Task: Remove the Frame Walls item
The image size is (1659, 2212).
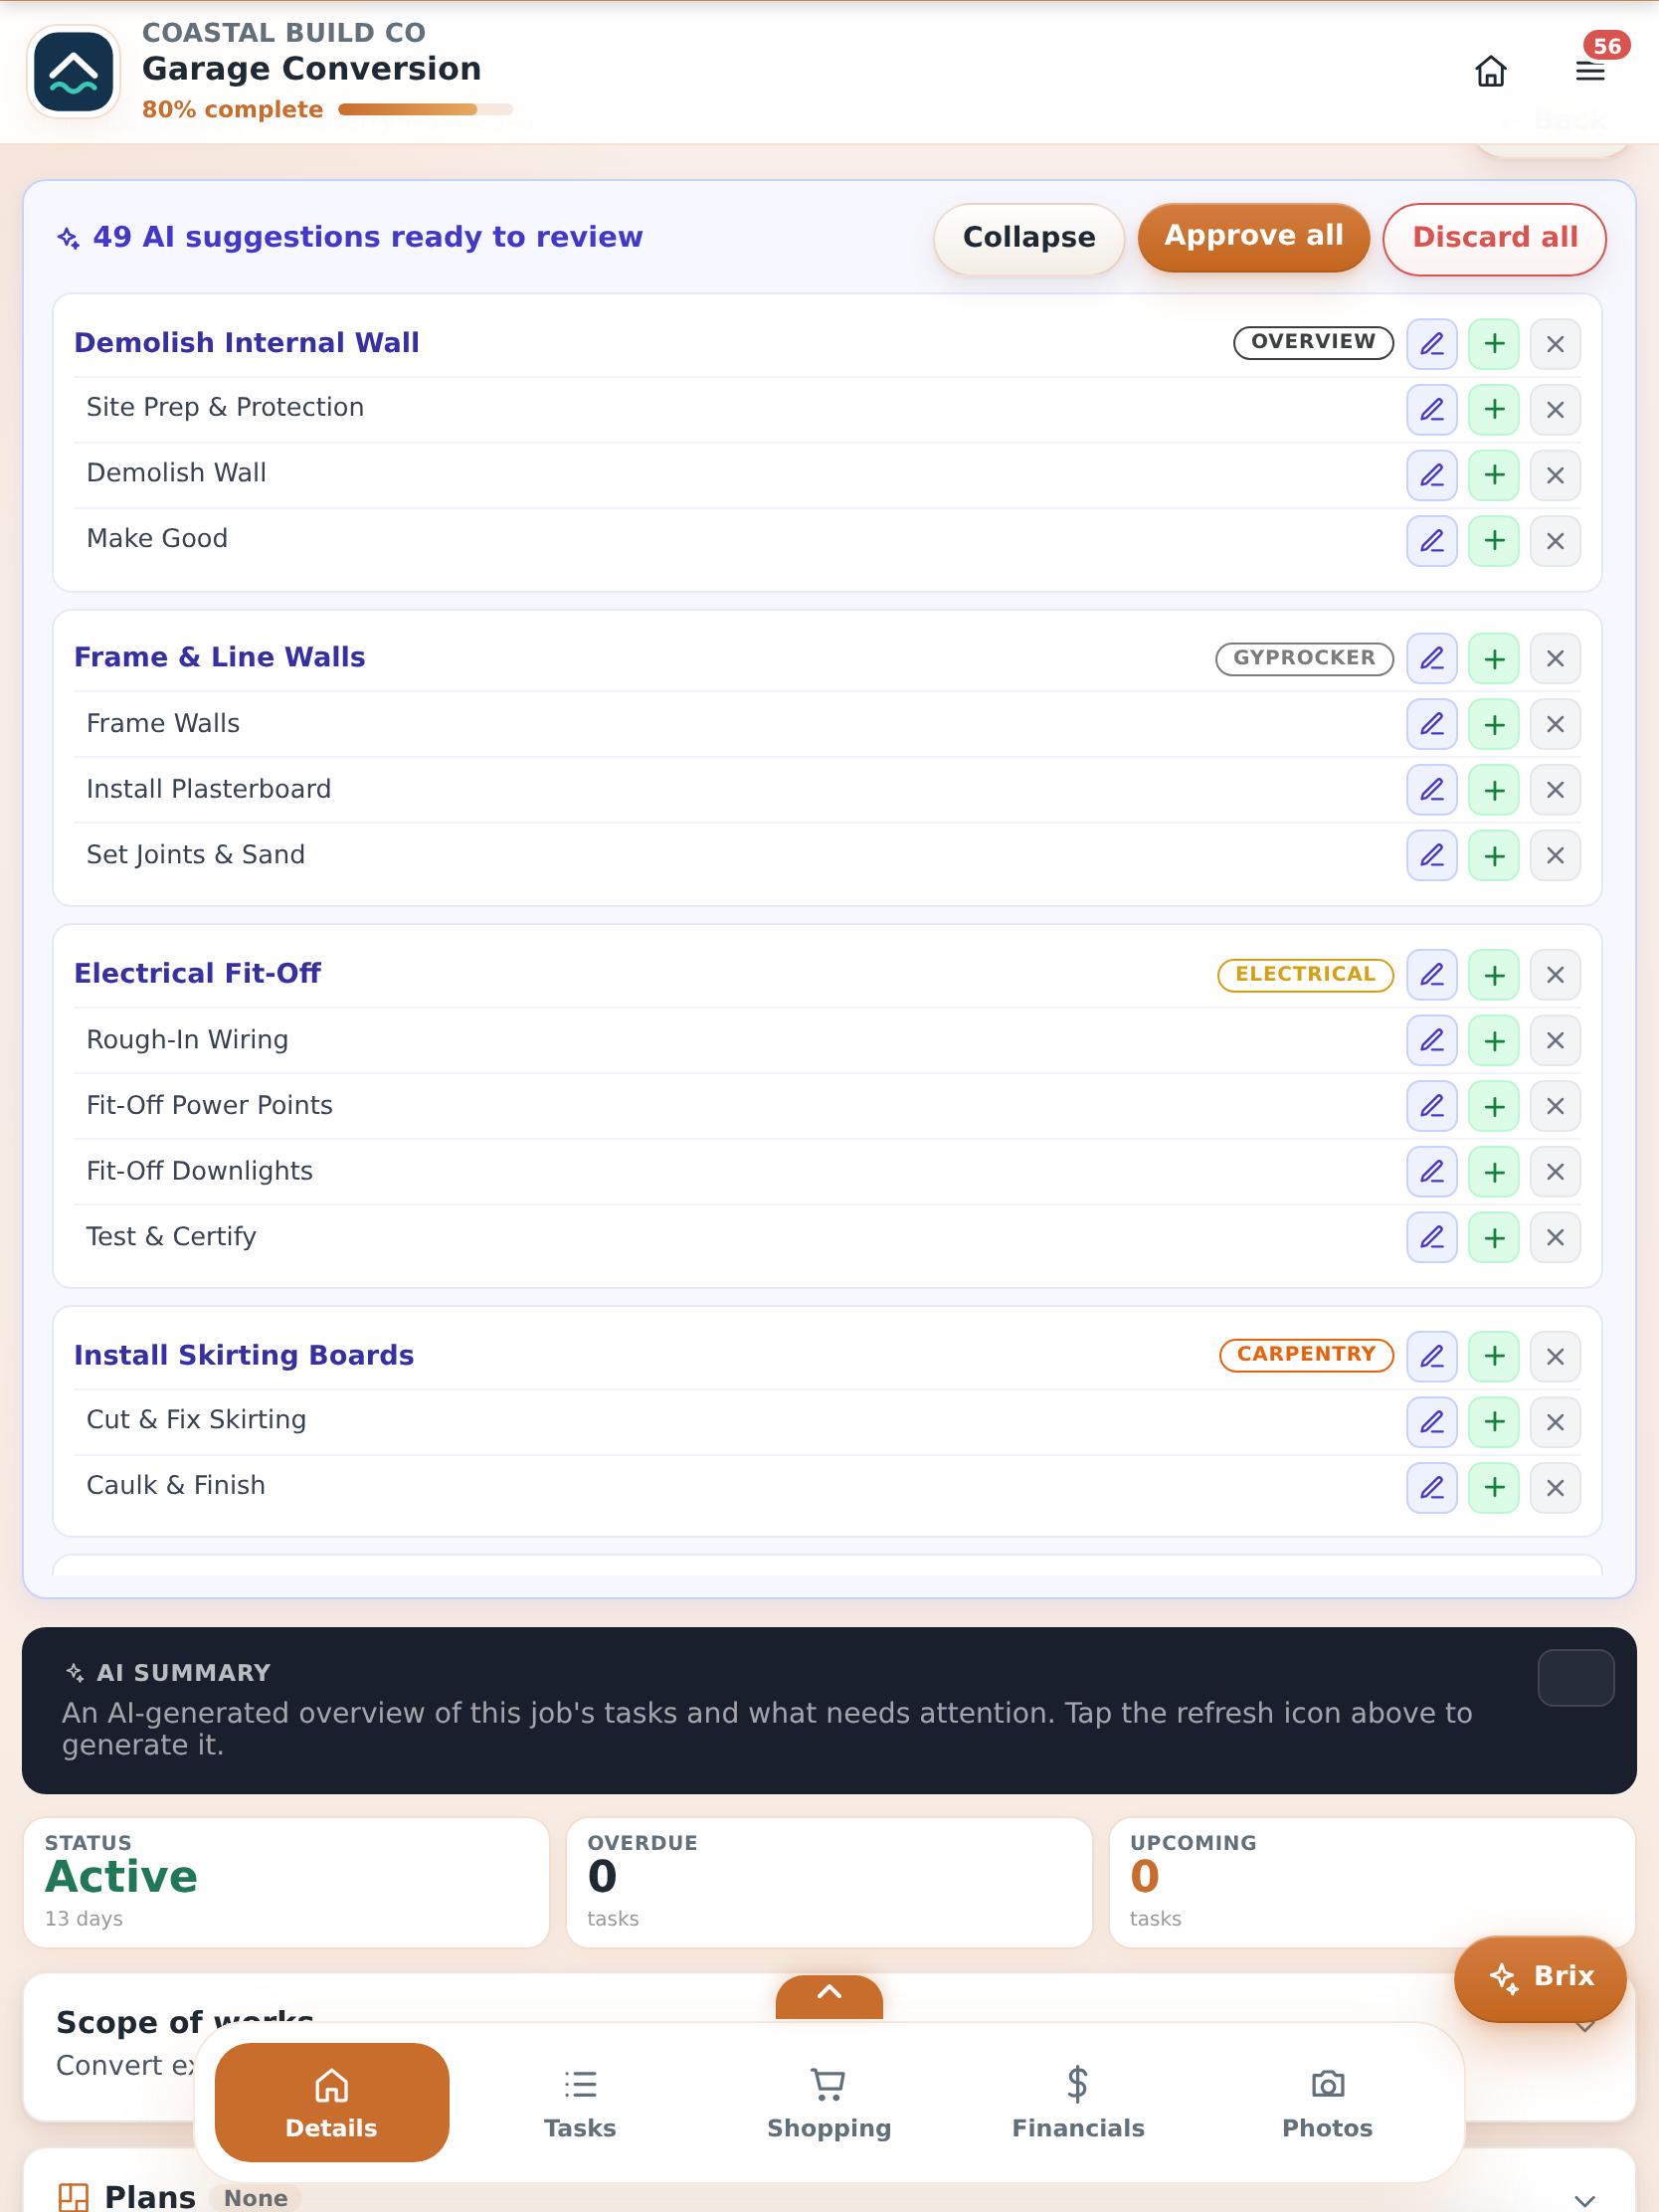Action: (1555, 725)
